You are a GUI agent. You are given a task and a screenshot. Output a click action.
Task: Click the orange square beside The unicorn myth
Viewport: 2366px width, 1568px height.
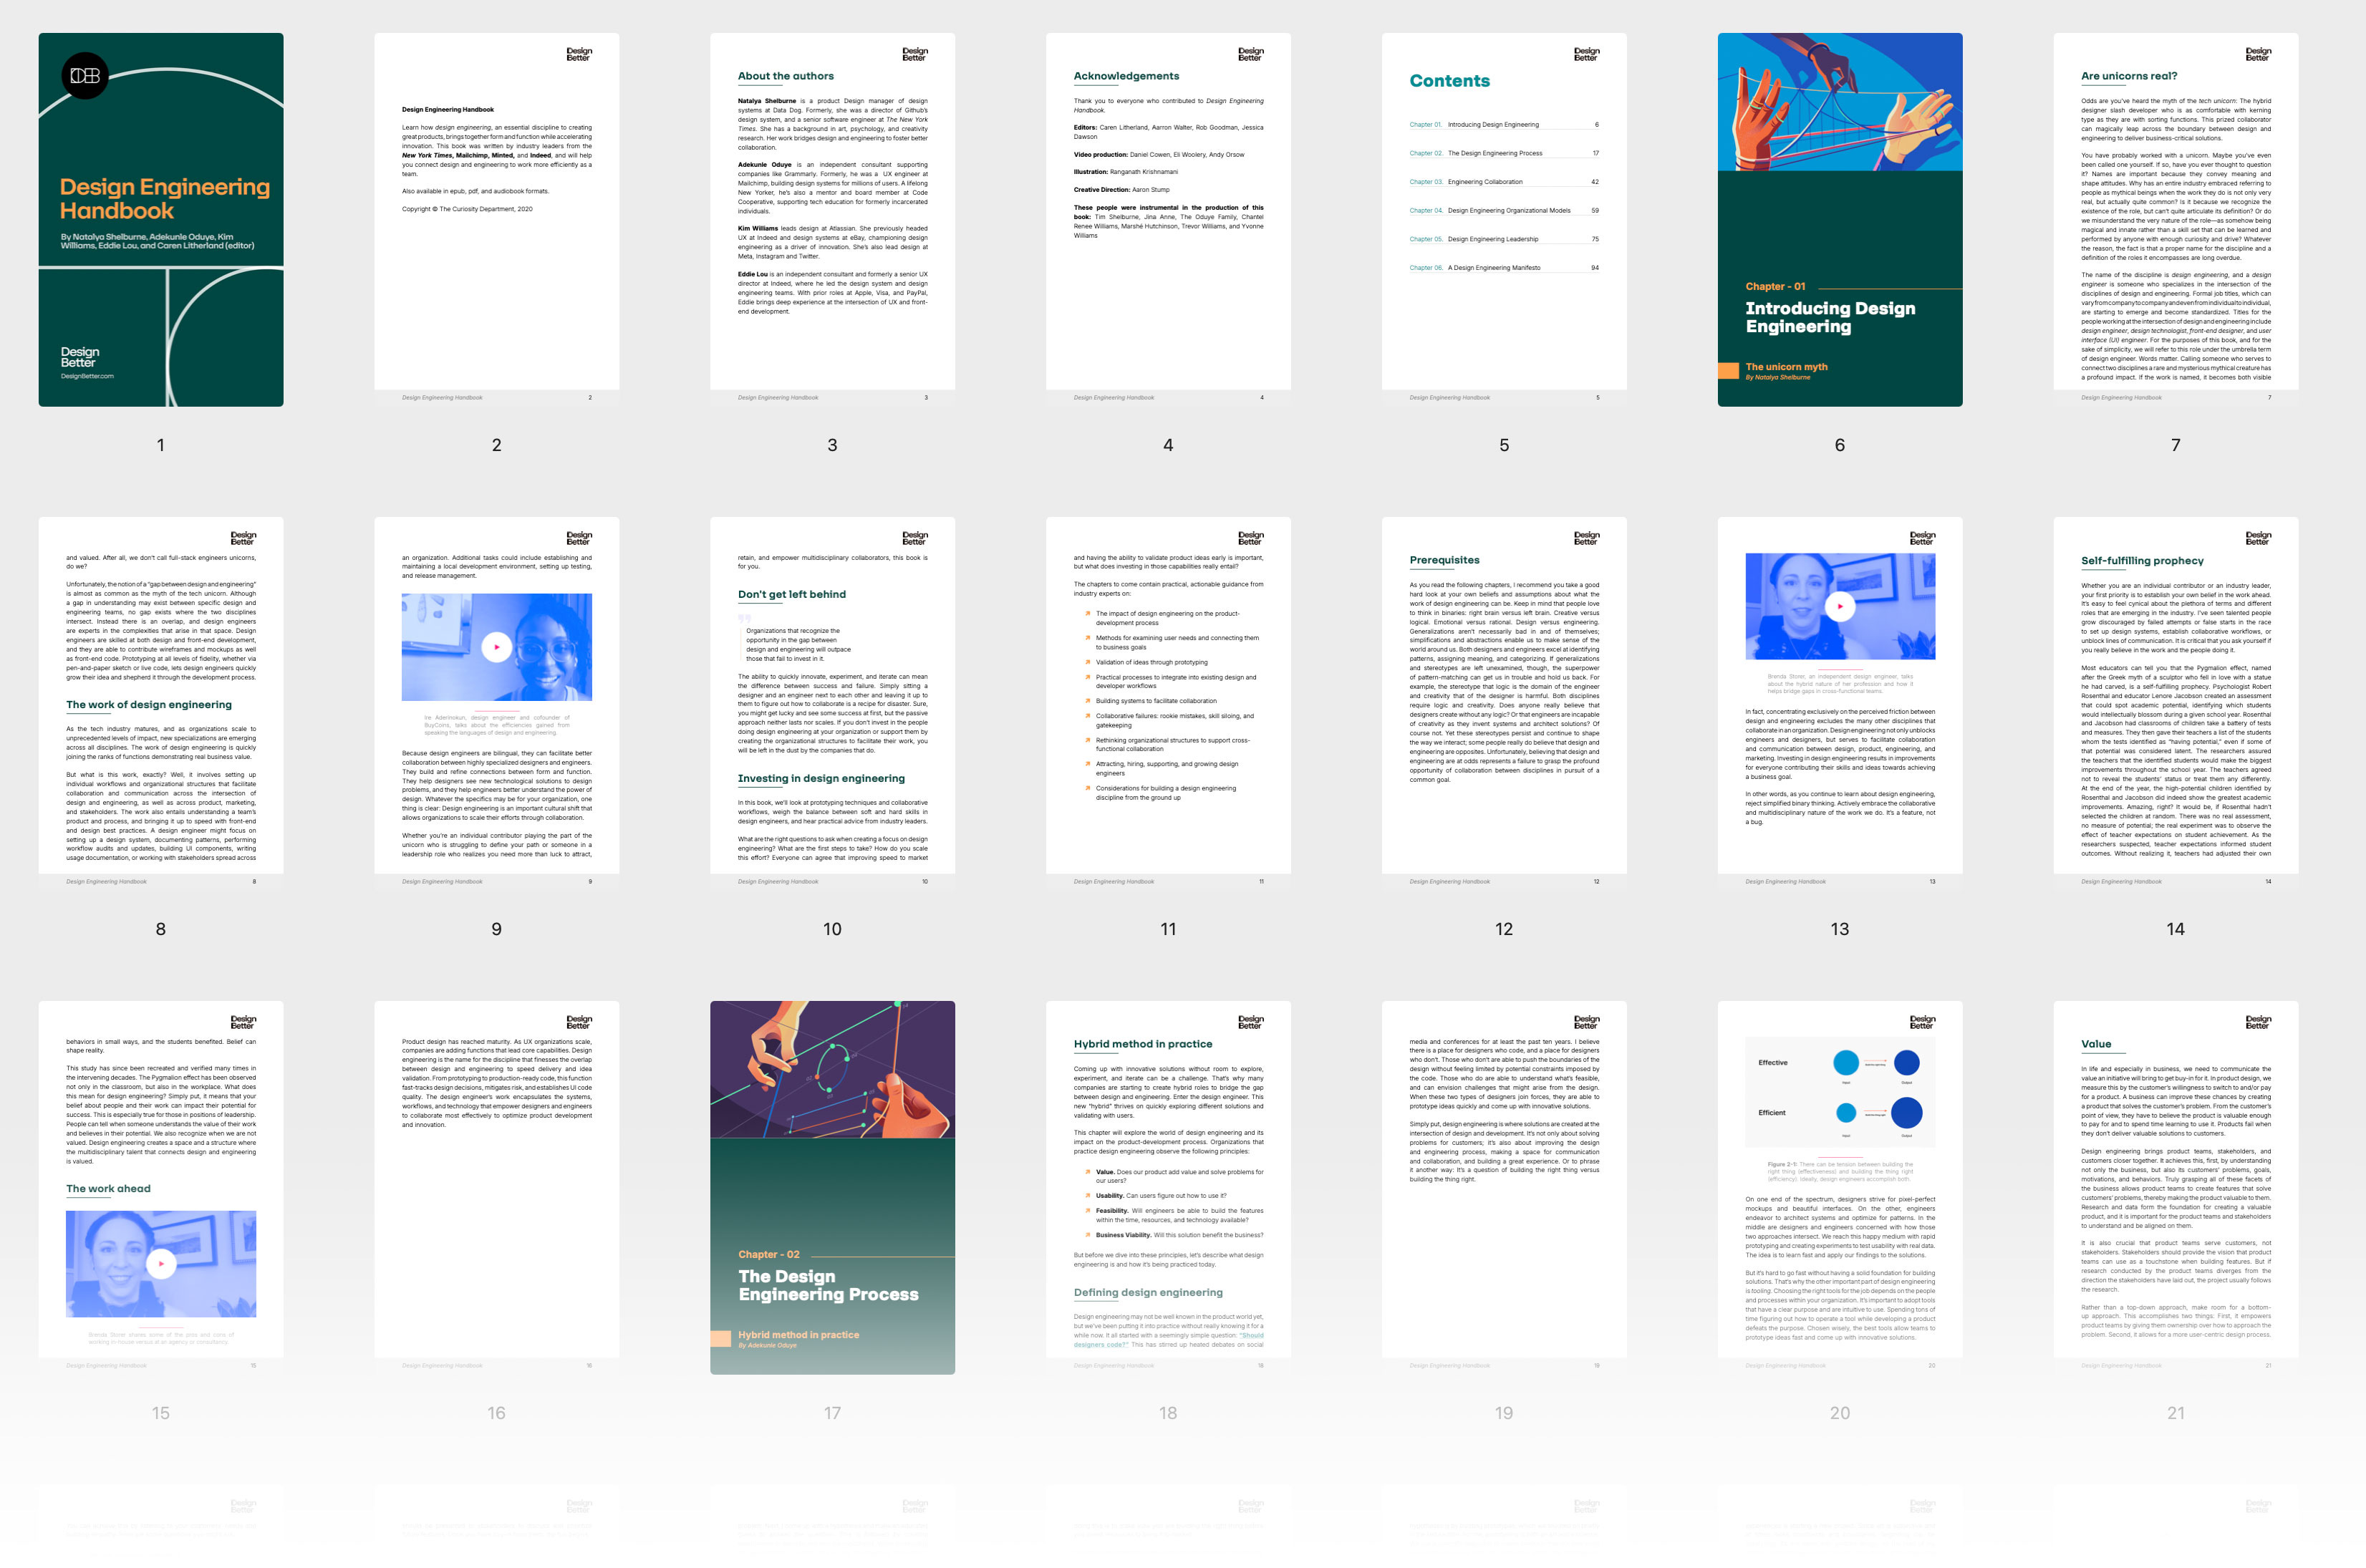(x=1728, y=371)
